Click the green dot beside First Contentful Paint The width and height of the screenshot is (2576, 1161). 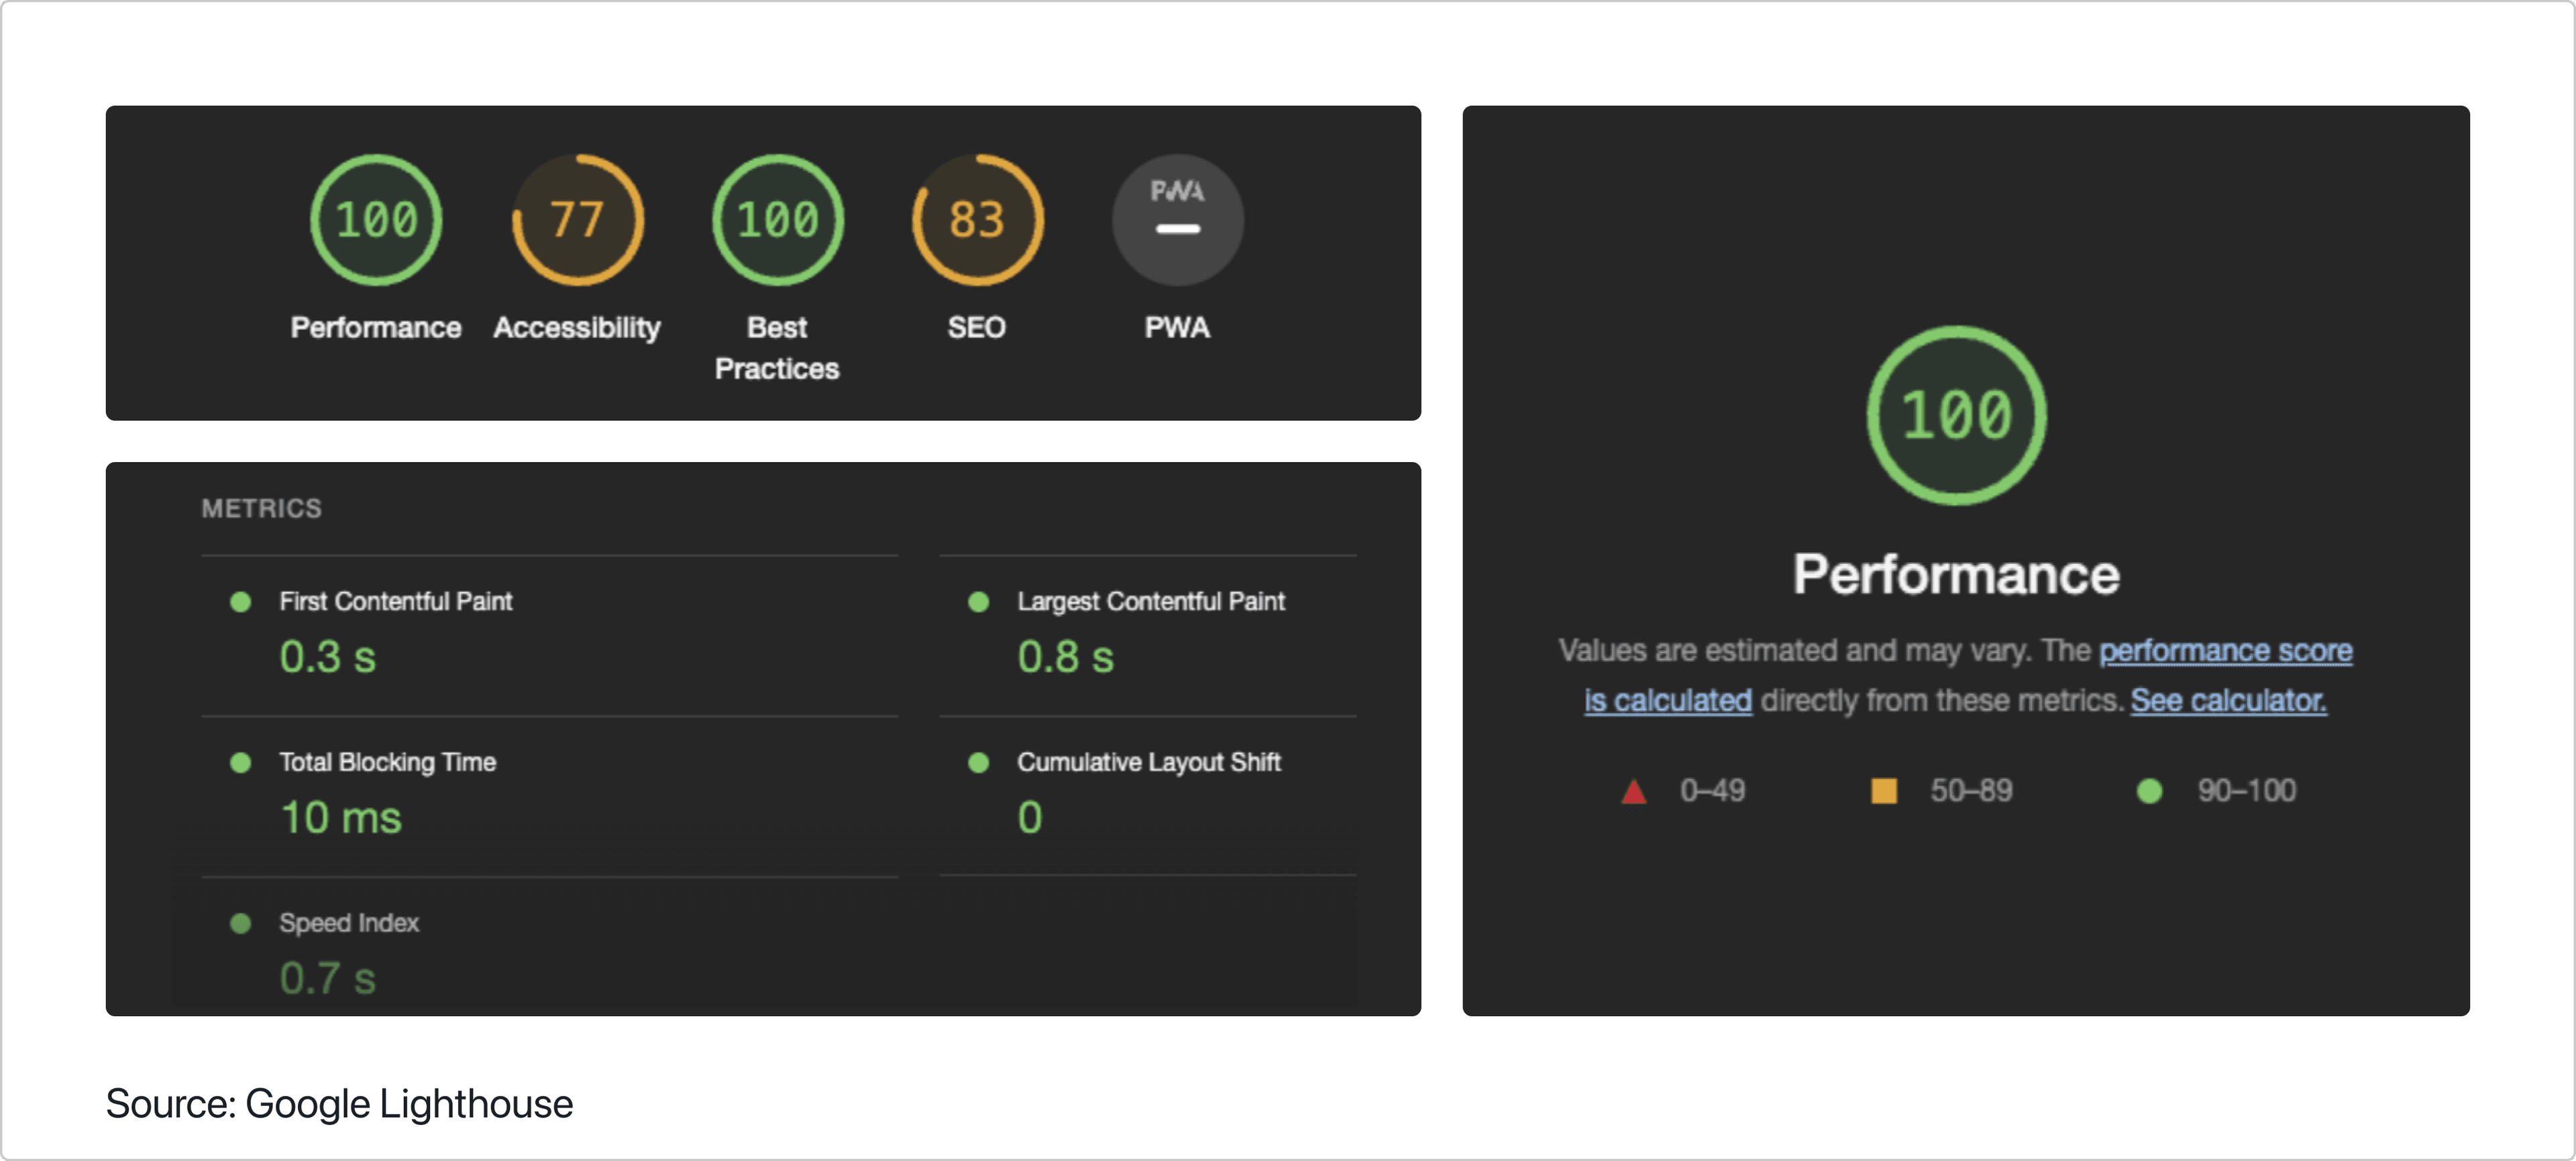pos(240,602)
